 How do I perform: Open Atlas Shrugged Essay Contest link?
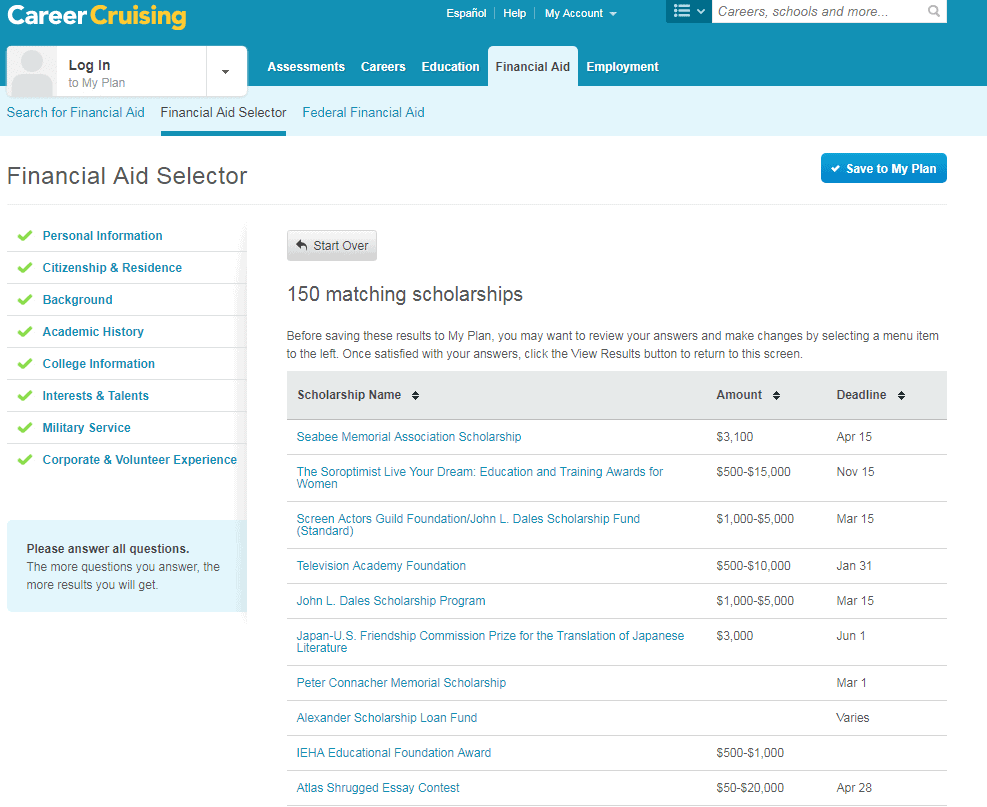click(x=378, y=788)
